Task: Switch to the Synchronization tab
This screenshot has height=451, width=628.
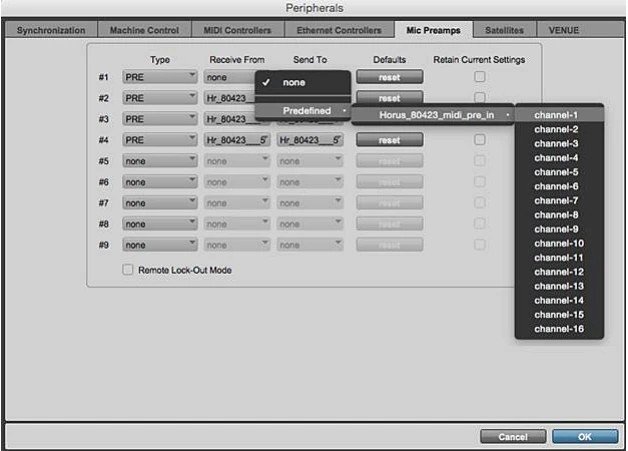Action: click(x=51, y=30)
